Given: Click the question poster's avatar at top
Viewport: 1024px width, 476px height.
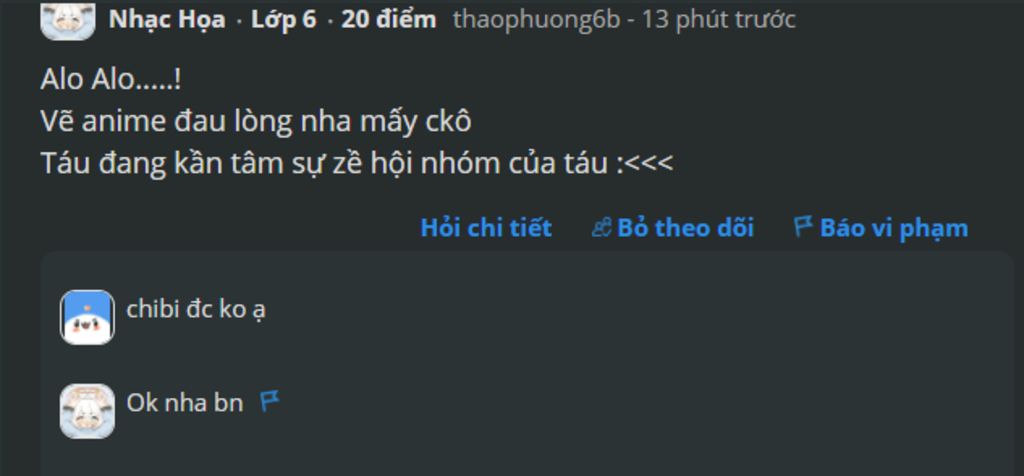Looking at the screenshot, I should [68, 20].
